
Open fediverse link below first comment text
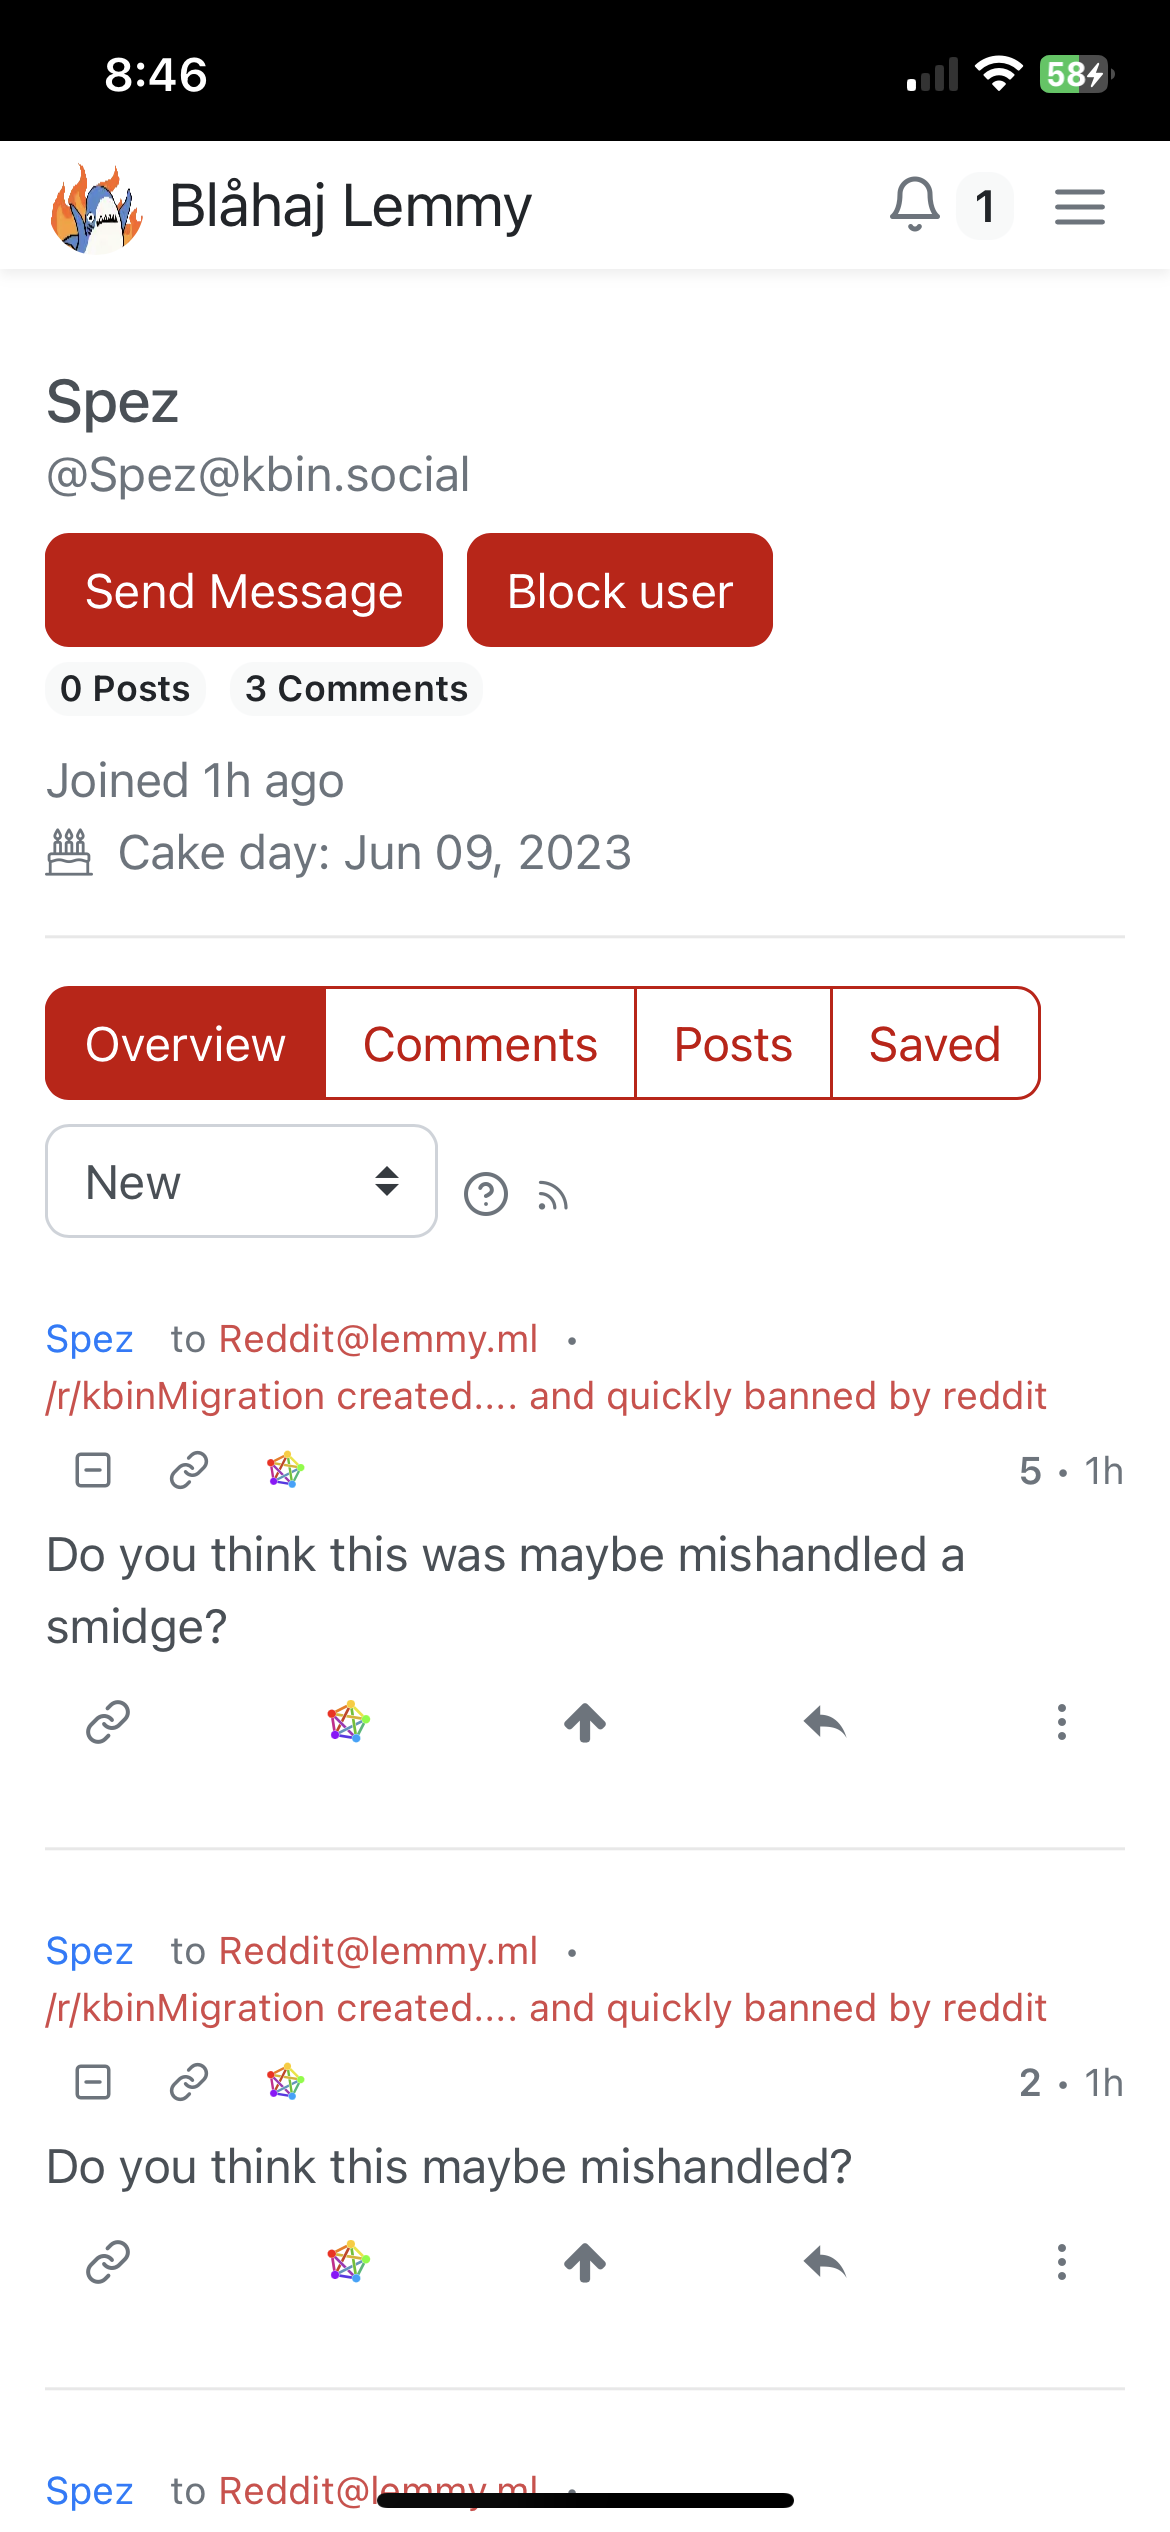tap(349, 1723)
